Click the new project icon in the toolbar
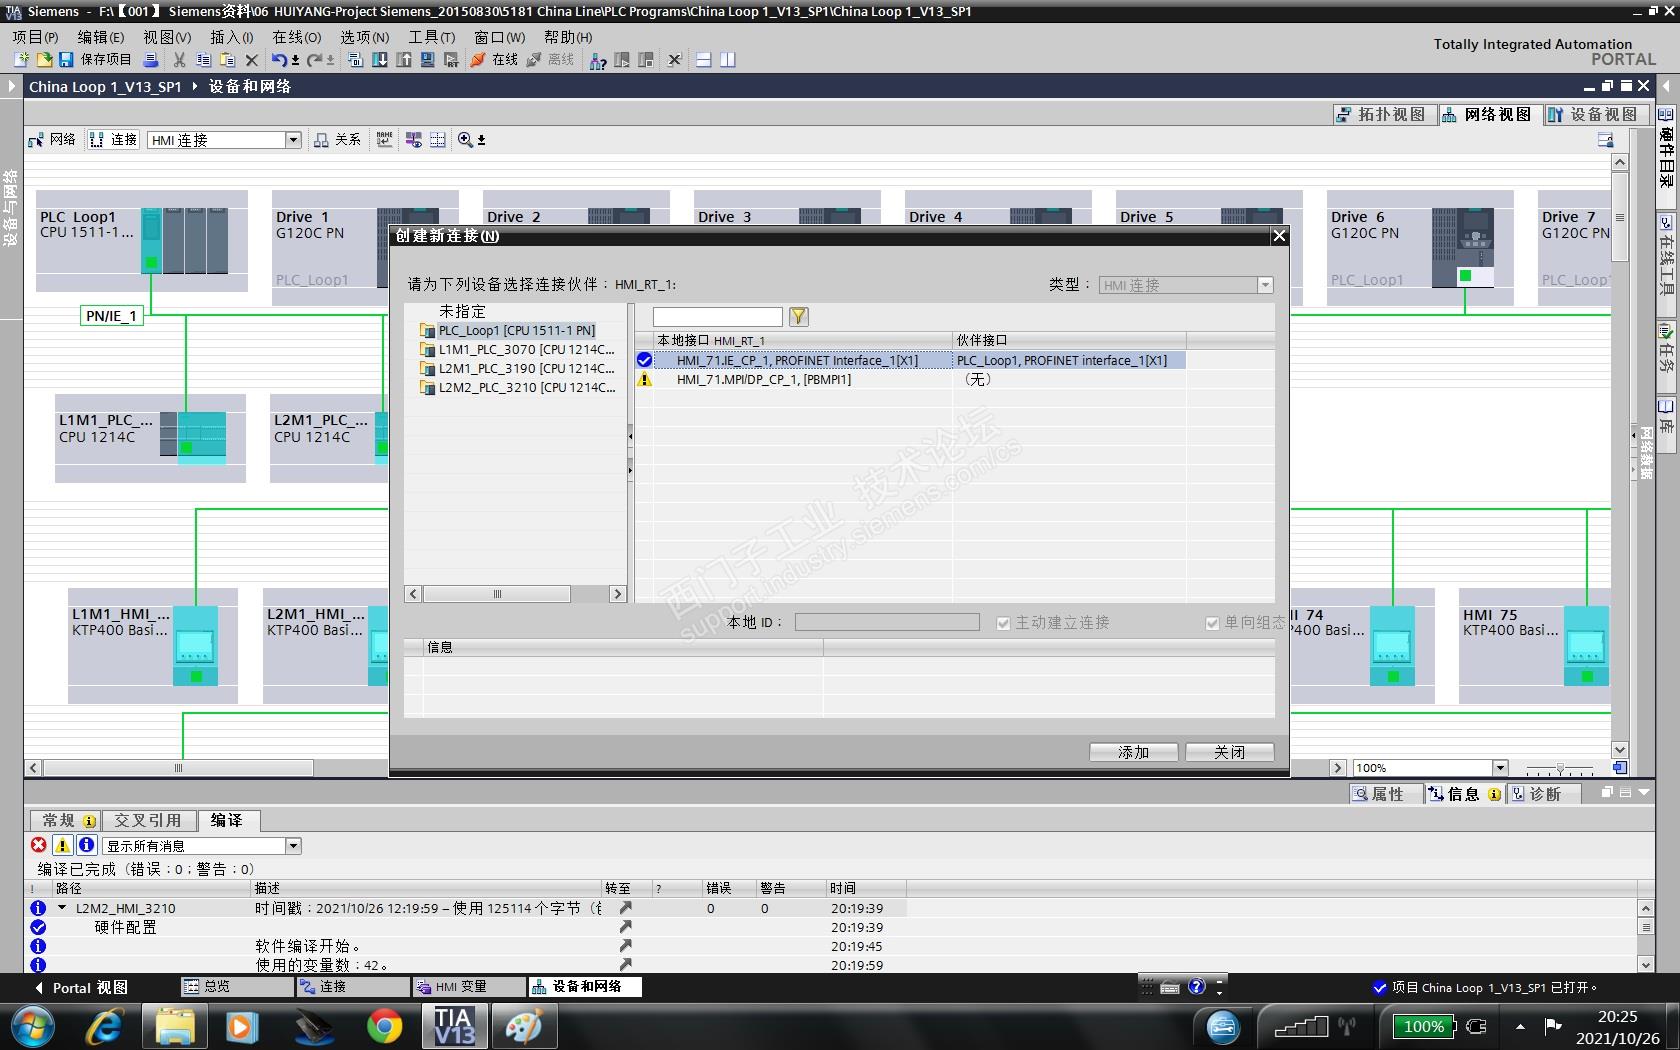 point(20,60)
